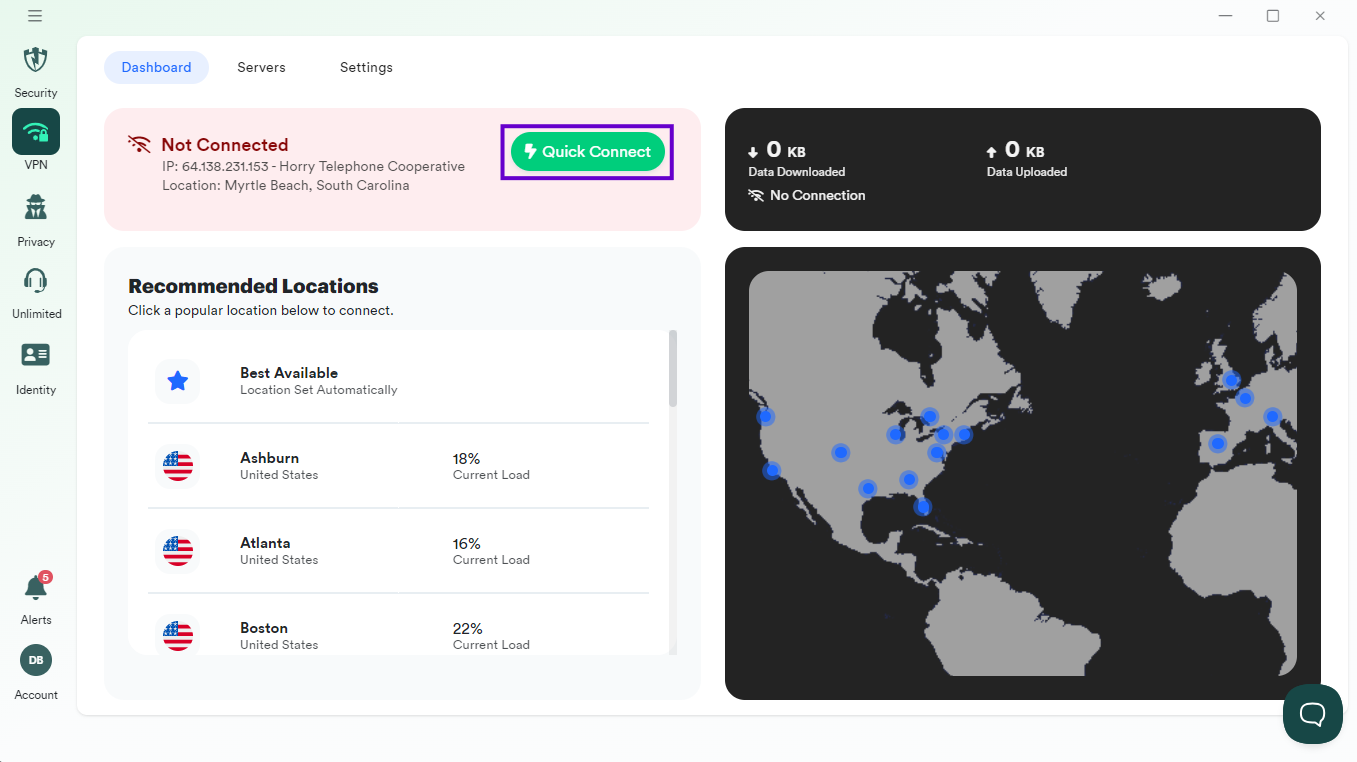Open the Identity card section

36,355
